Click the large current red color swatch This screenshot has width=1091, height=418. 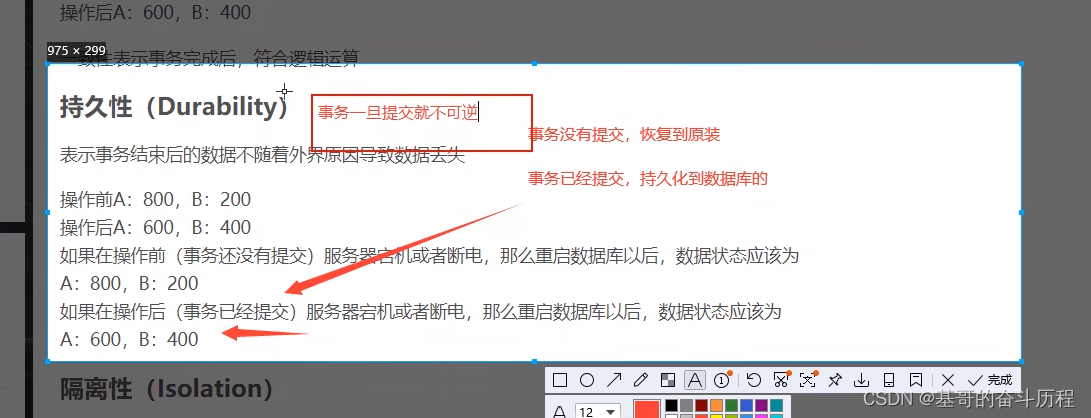(647, 409)
